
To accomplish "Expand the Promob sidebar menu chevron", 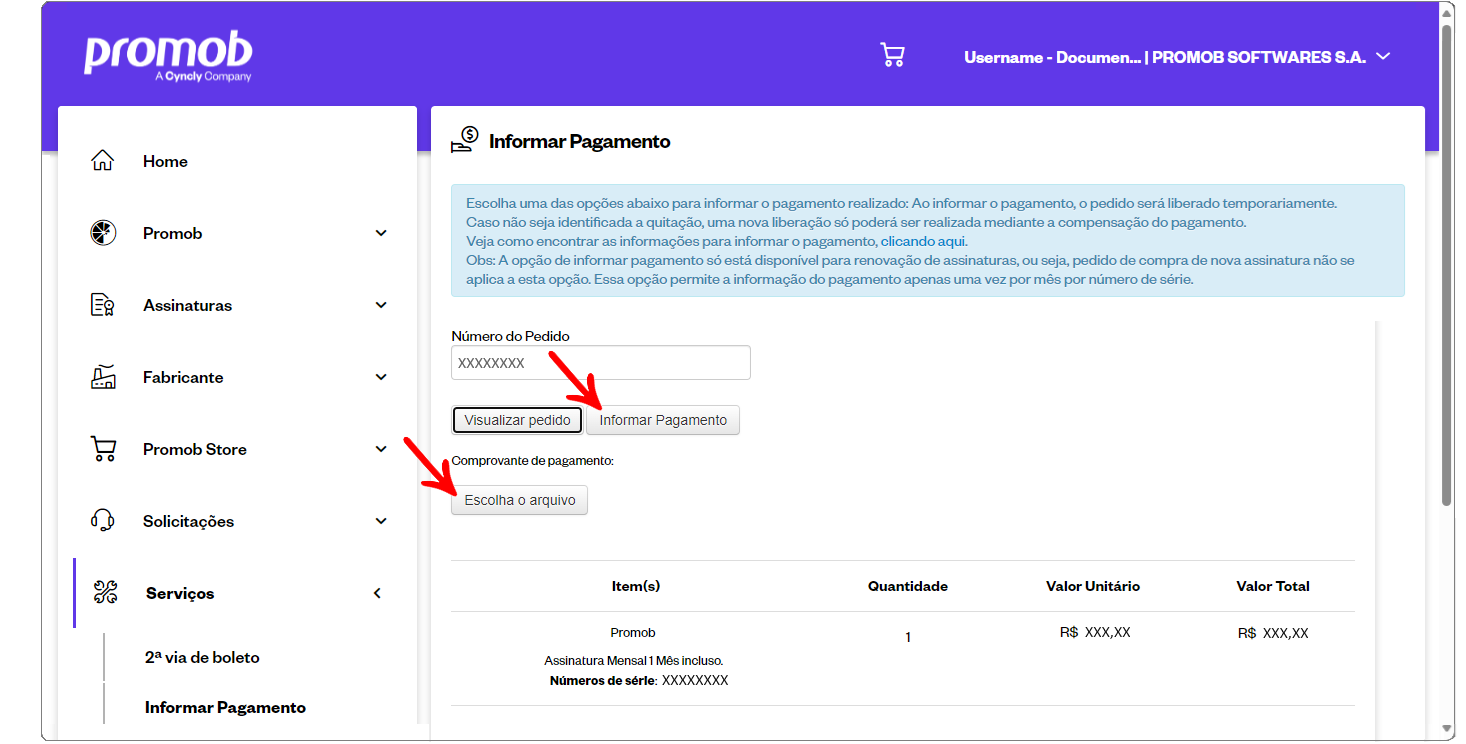I will tap(381, 233).
